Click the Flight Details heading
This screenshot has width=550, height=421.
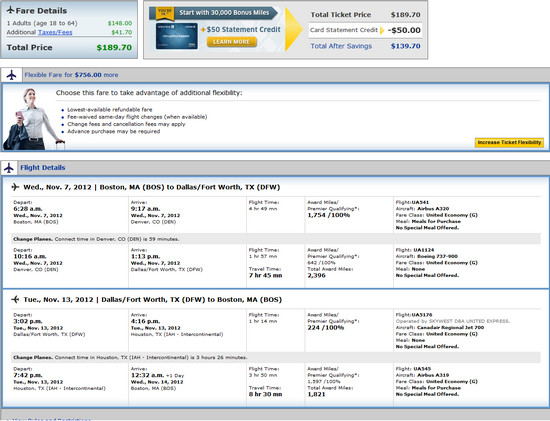(43, 168)
